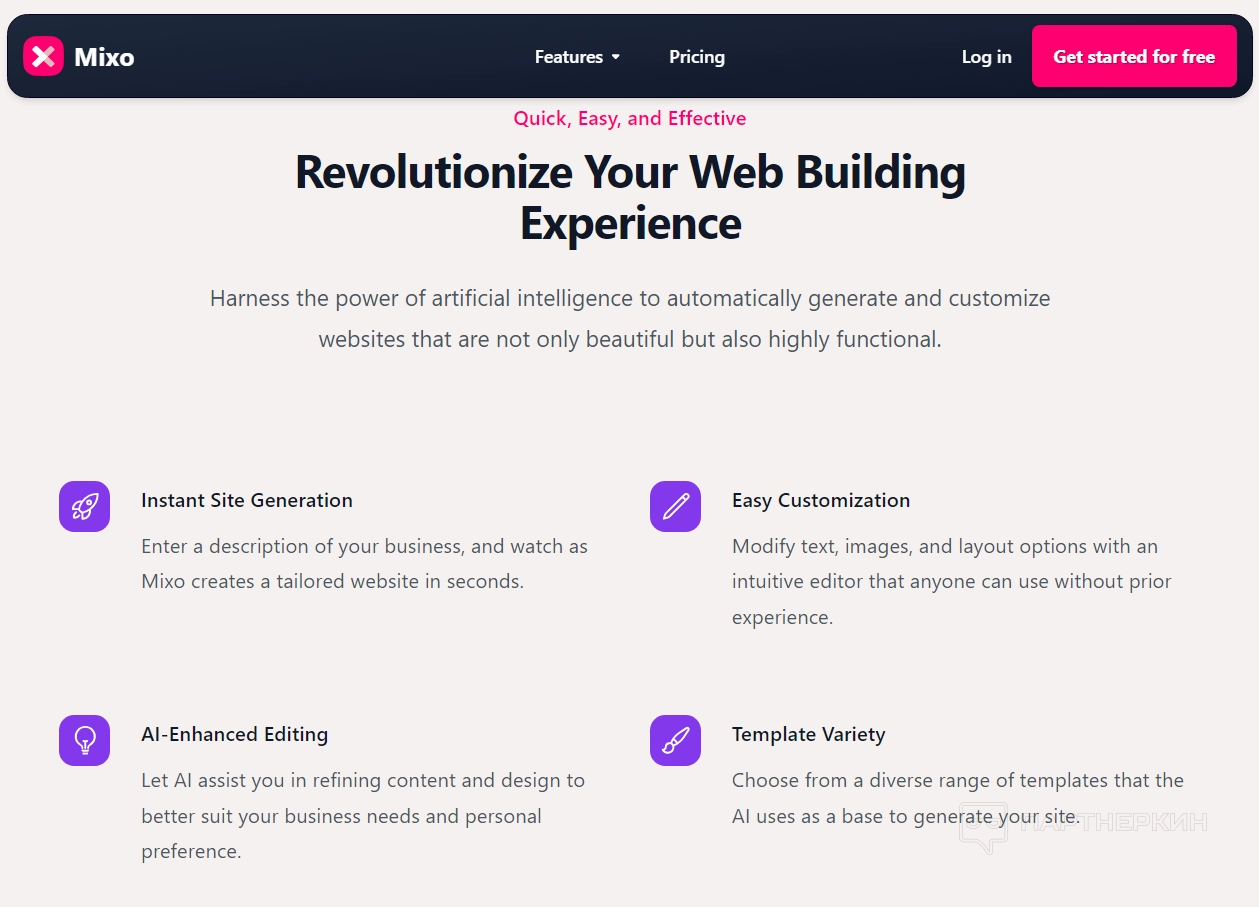Click the lightbulb icon for AI-Enhanced Editing

point(84,740)
